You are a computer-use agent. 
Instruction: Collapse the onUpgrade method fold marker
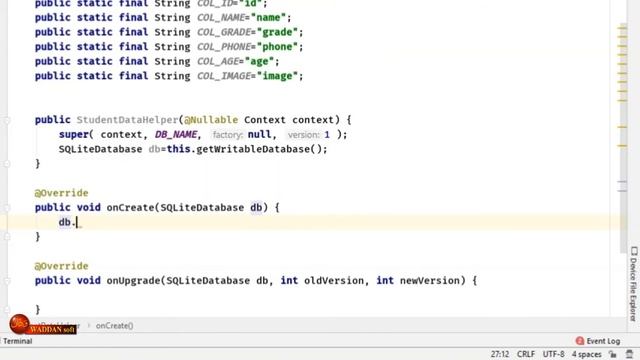(7, 281)
